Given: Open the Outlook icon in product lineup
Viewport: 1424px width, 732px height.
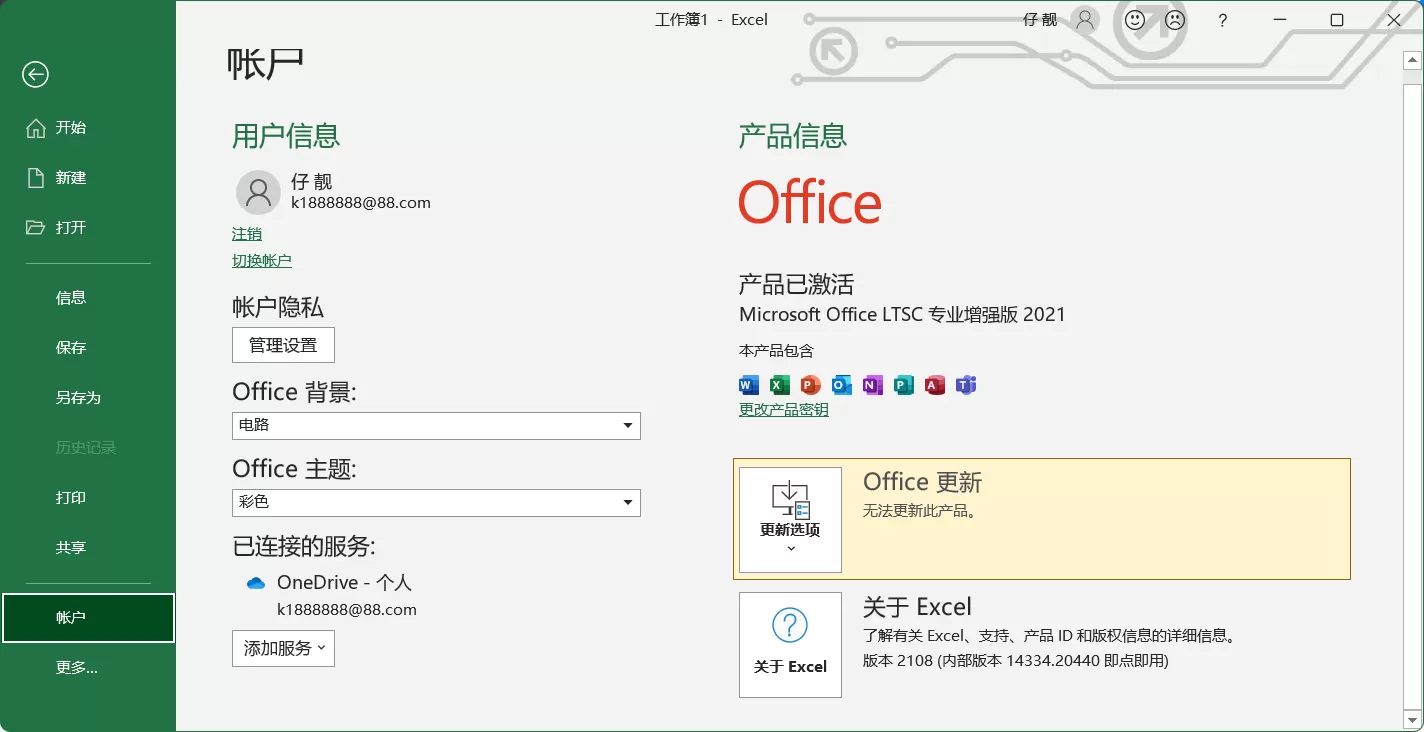Looking at the screenshot, I should pyautogui.click(x=841, y=384).
